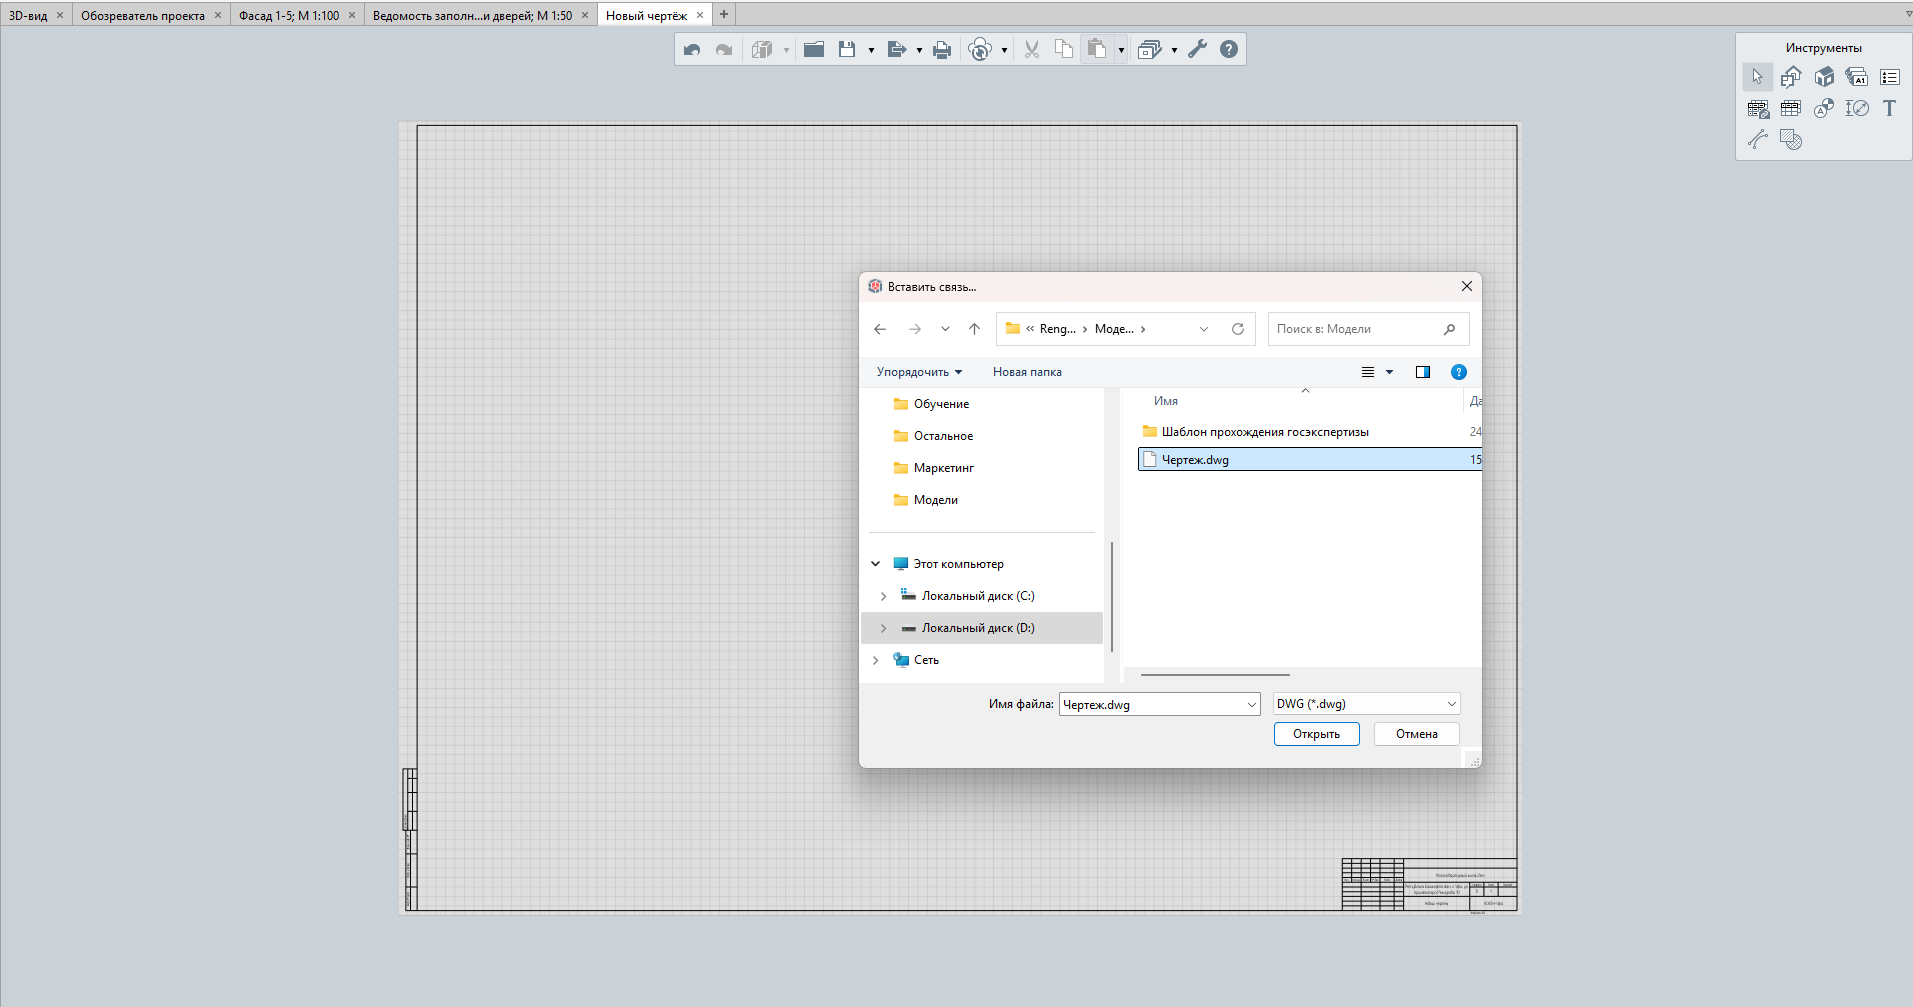Save the project with the floppy icon
This screenshot has height=1007, width=1913.
847,49
